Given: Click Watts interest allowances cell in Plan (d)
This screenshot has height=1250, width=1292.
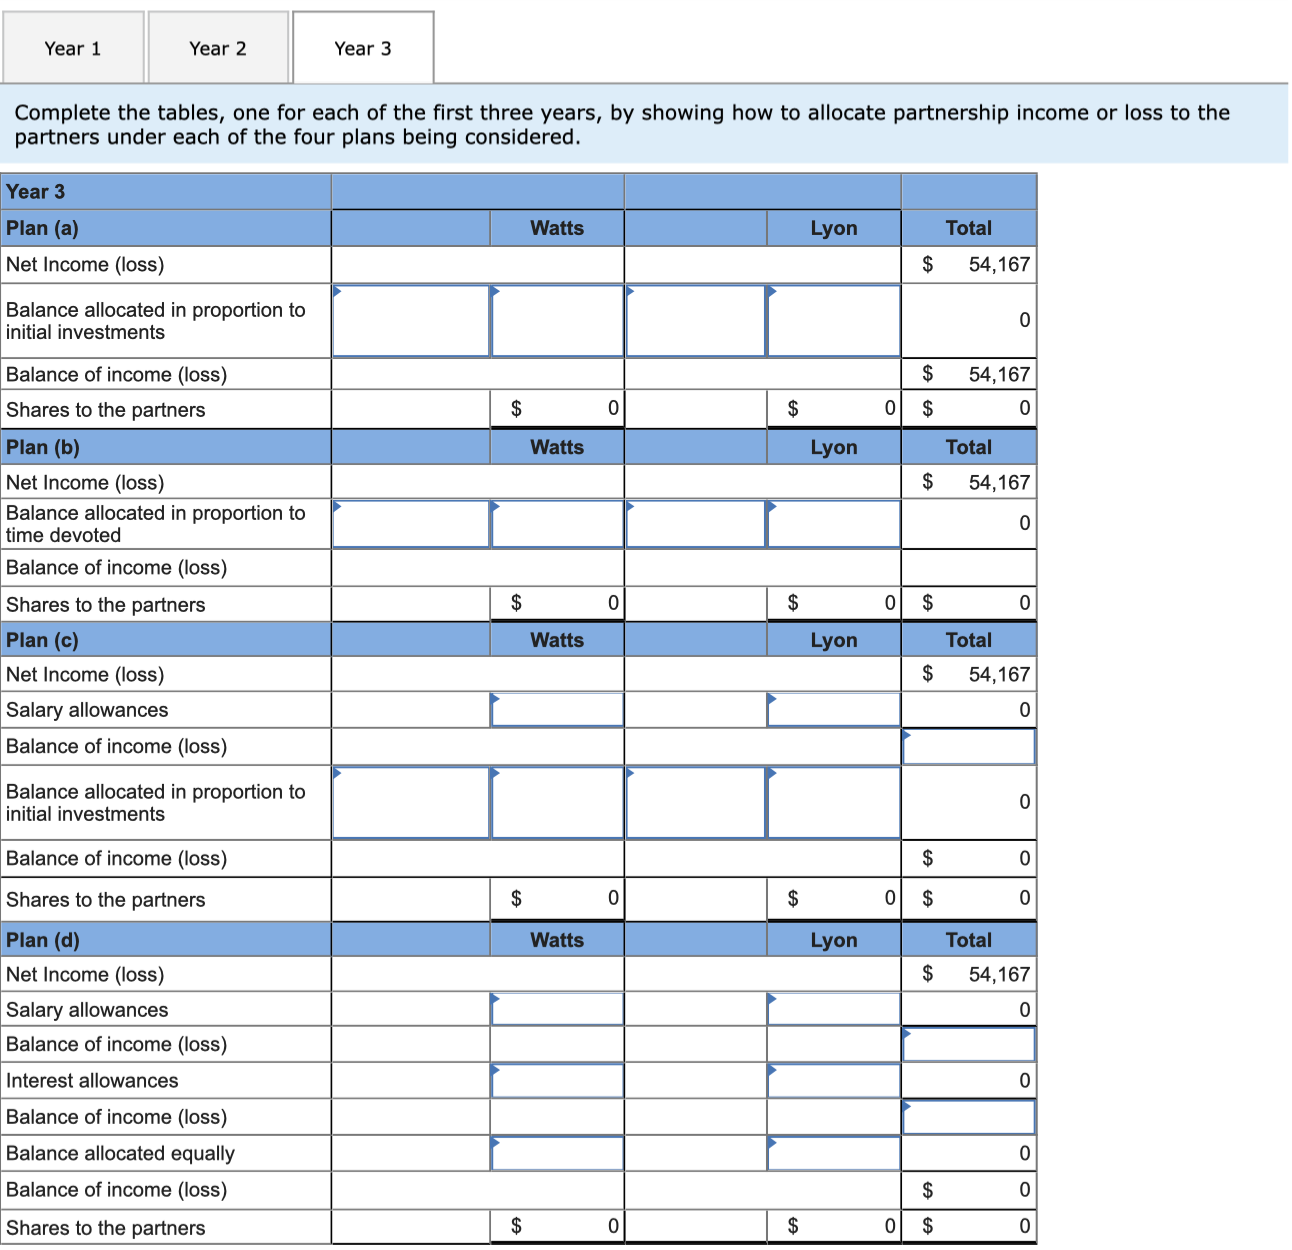Looking at the screenshot, I should point(556,1080).
